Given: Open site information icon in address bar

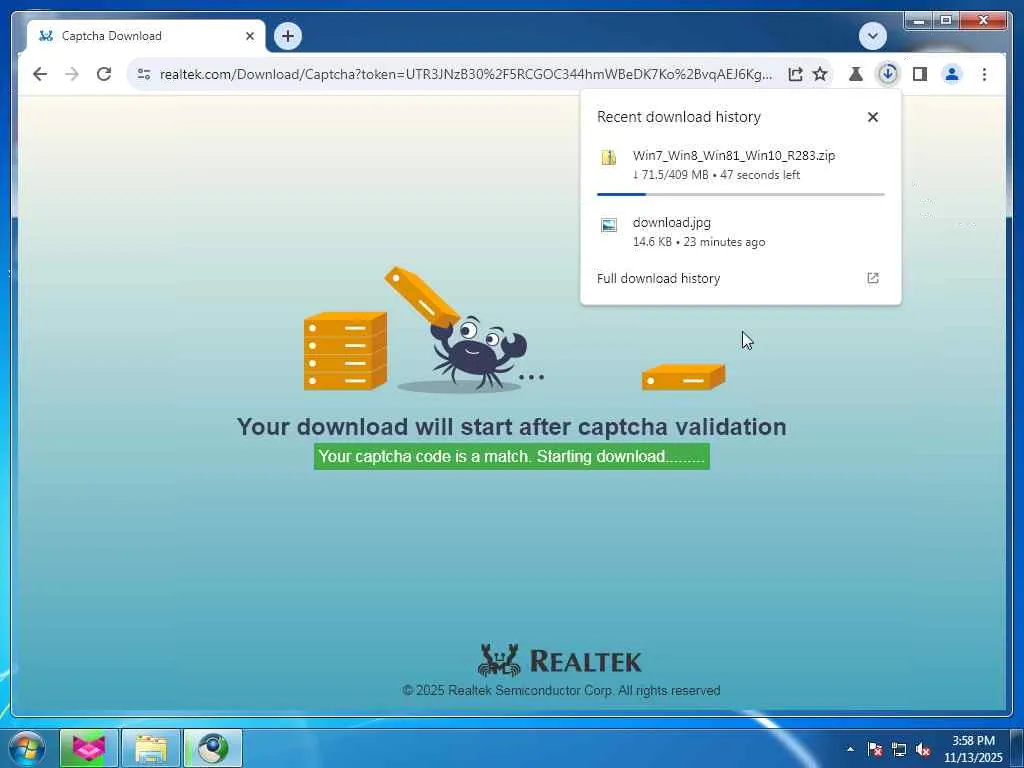Looking at the screenshot, I should point(144,74).
